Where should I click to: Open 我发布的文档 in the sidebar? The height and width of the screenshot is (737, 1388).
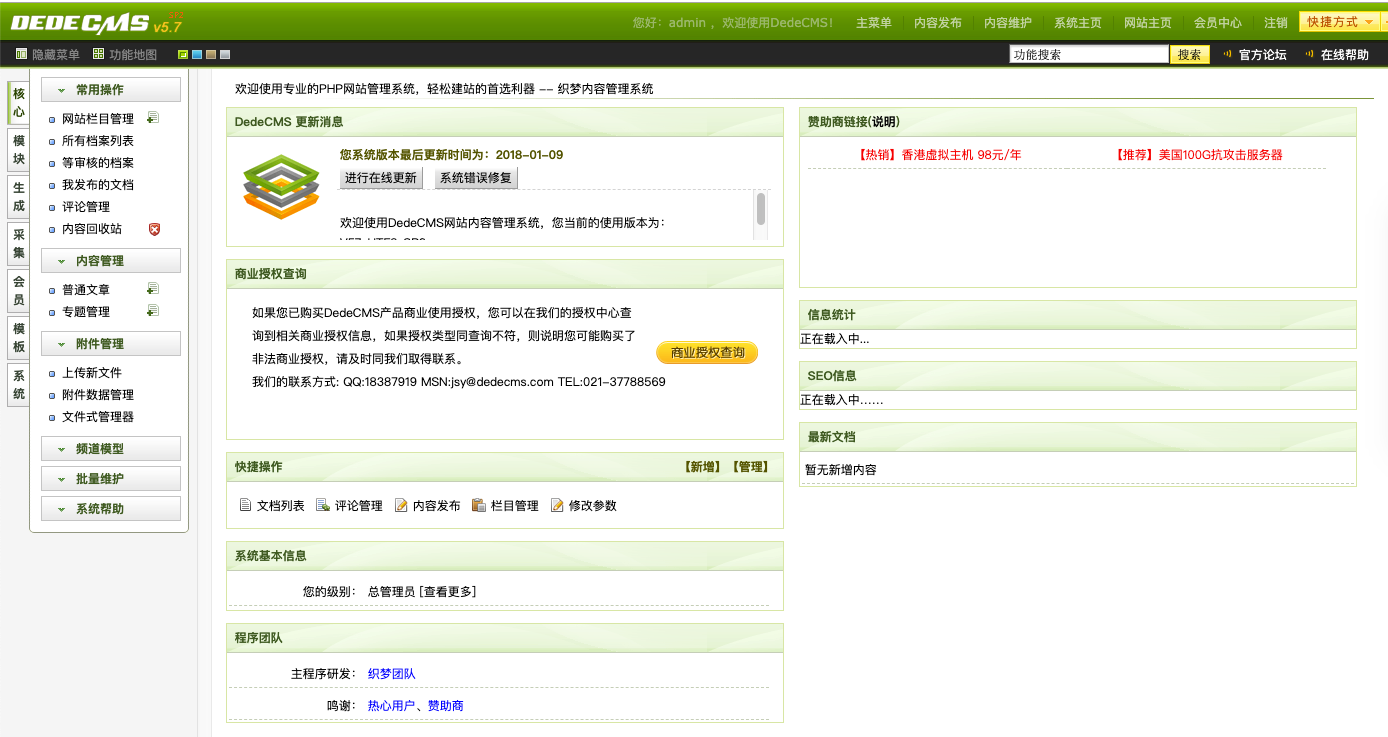pos(98,185)
